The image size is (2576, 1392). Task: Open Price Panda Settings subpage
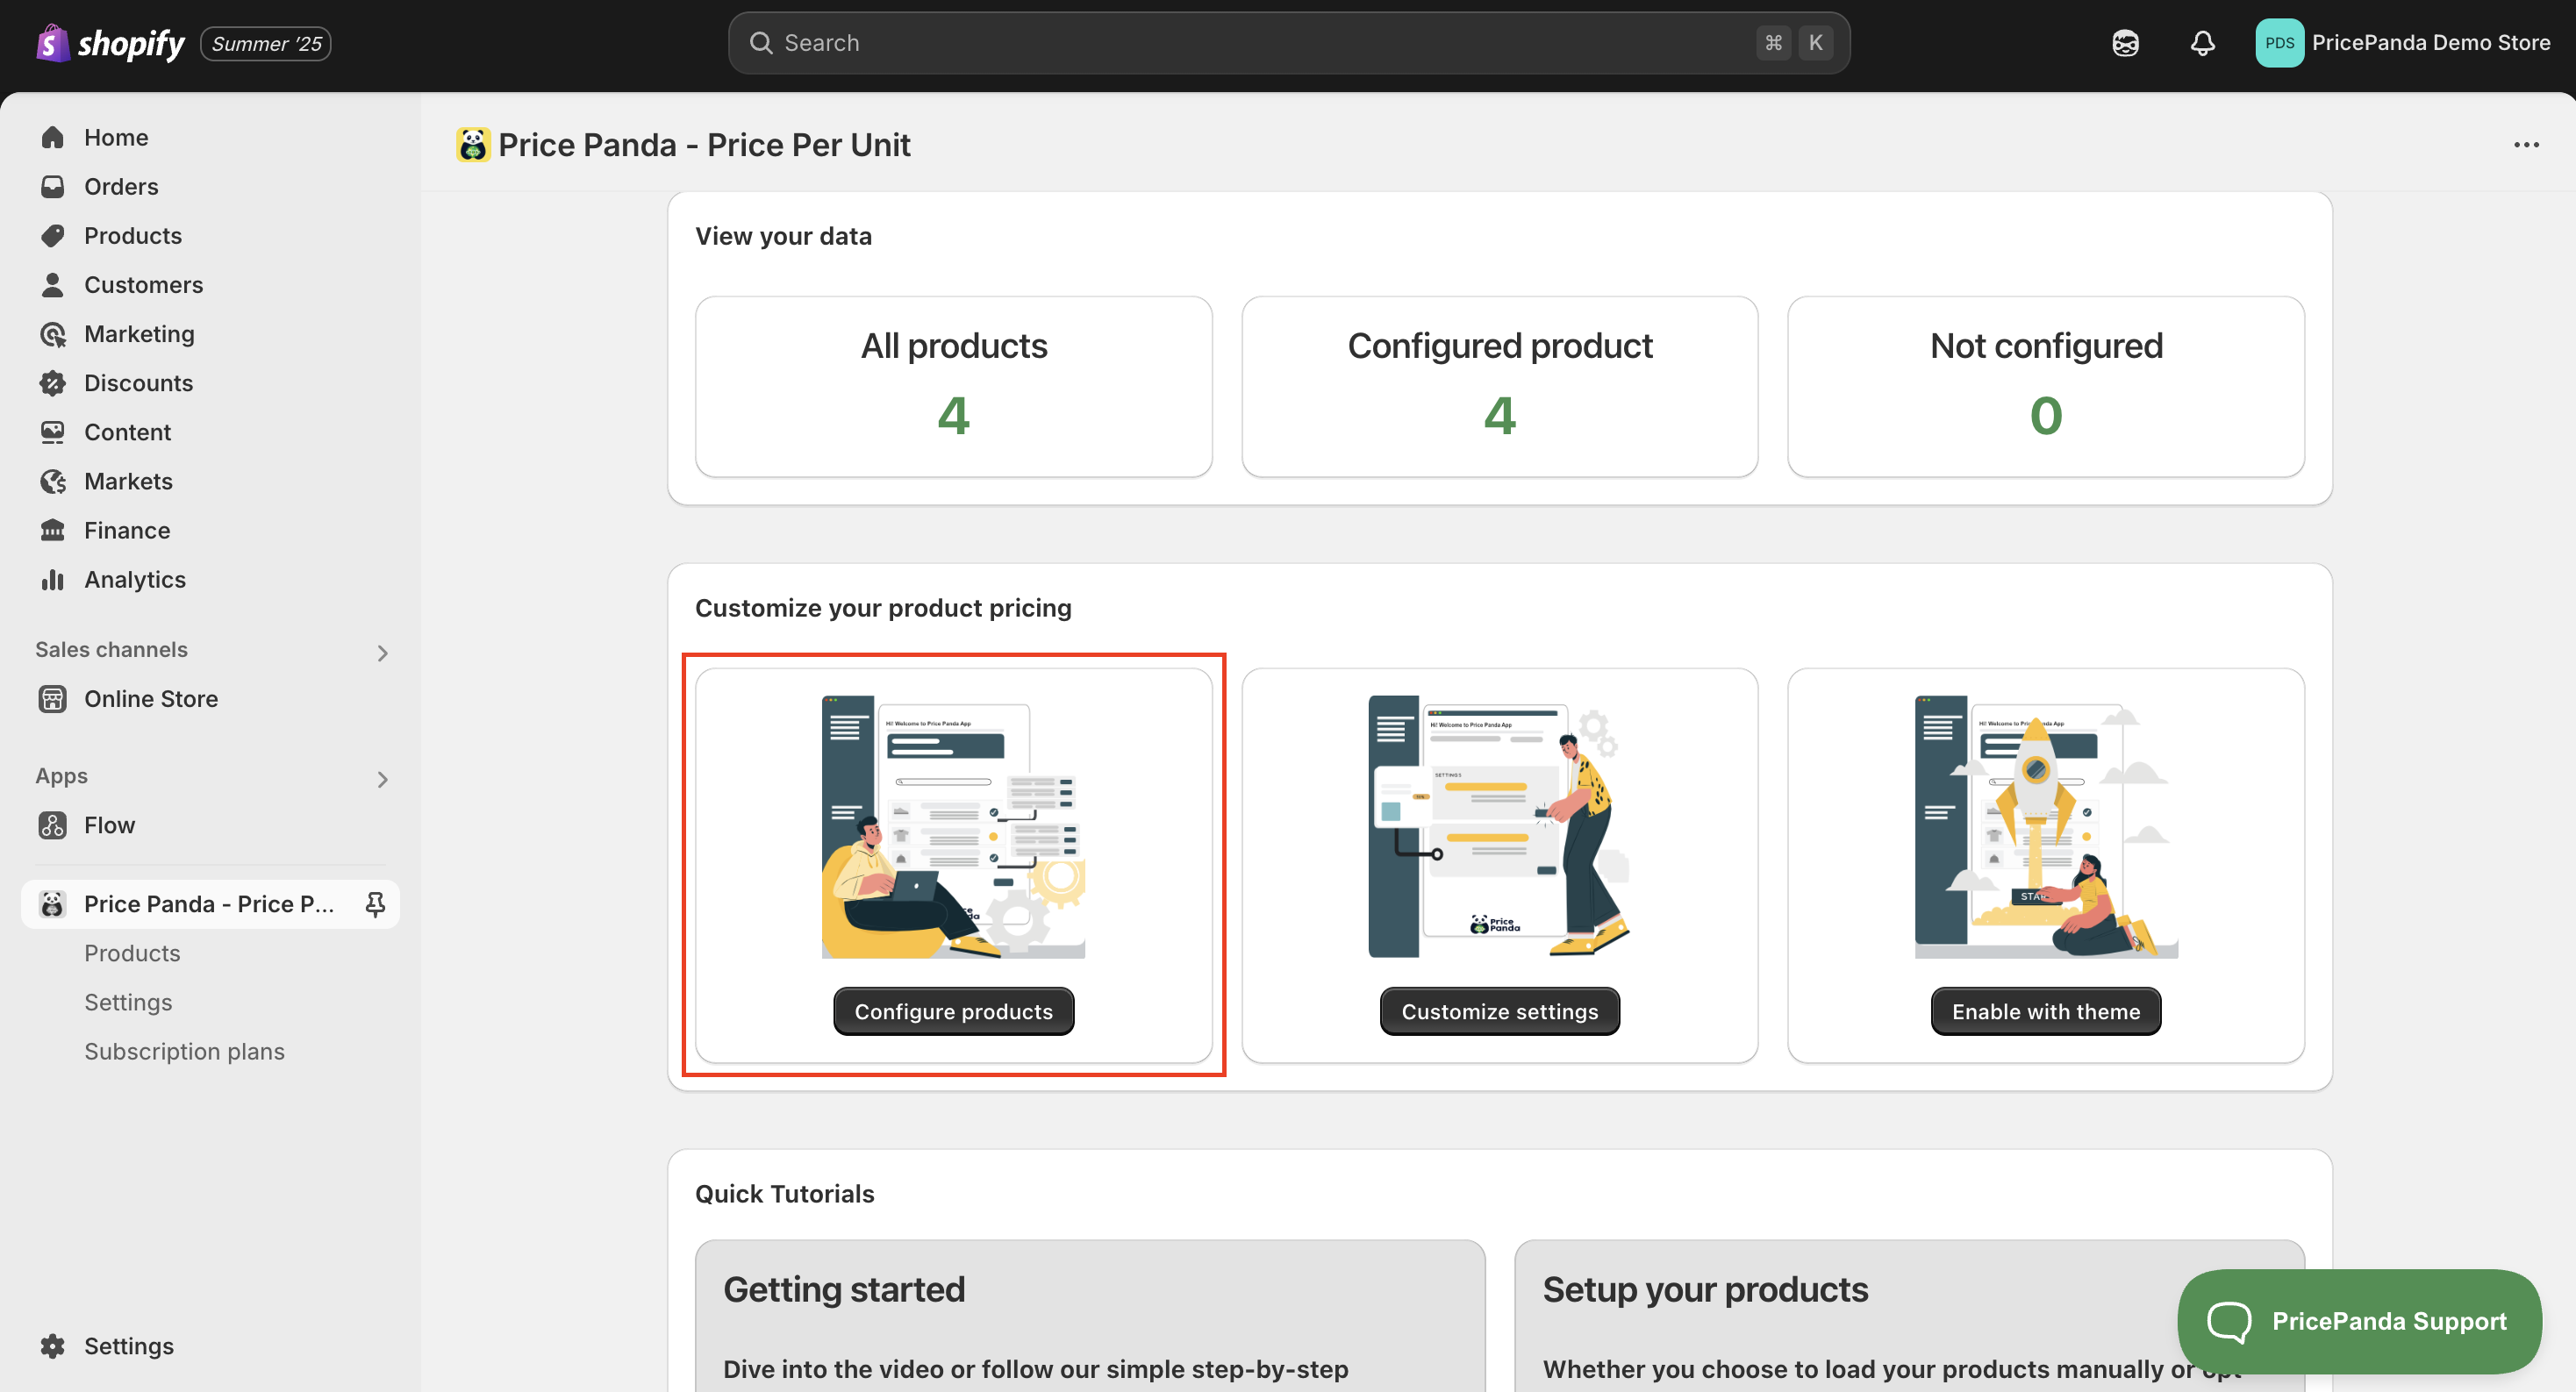[x=128, y=1002]
